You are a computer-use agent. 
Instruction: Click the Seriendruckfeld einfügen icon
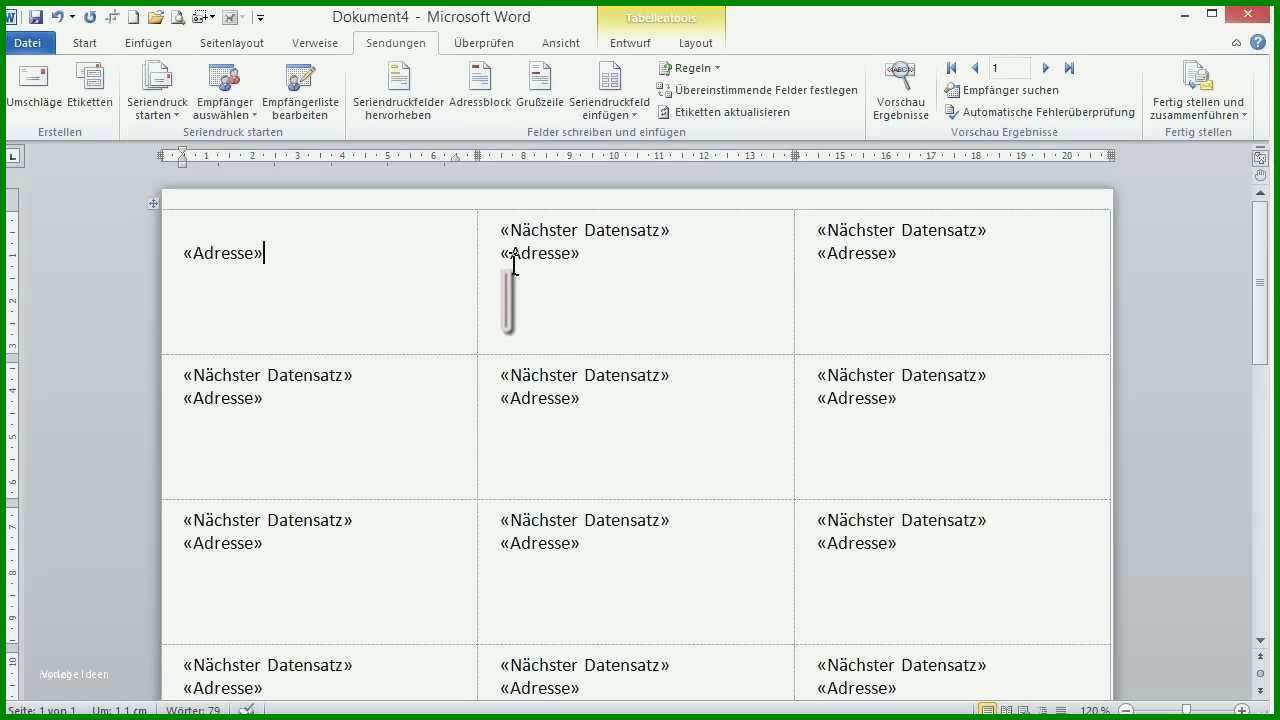coord(610,77)
